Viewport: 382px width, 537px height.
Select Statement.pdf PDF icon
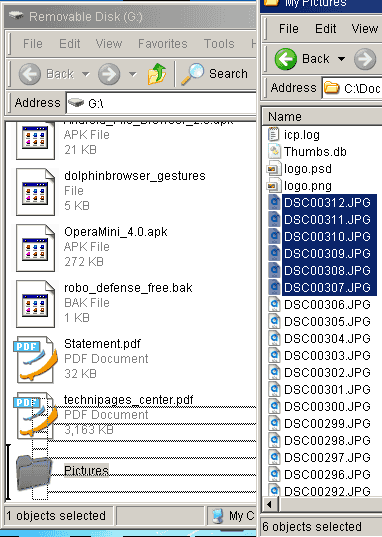coord(35,360)
